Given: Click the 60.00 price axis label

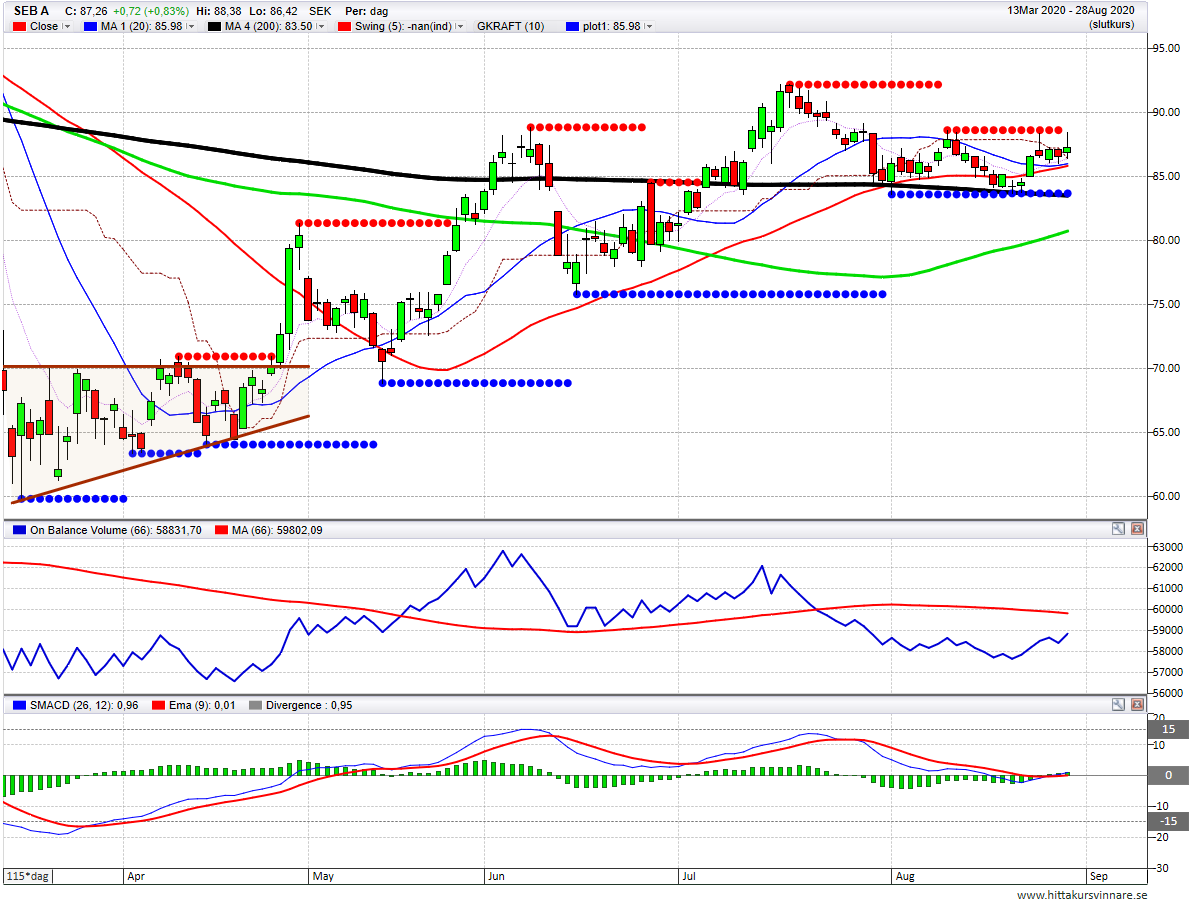Looking at the screenshot, I should point(1166,496).
